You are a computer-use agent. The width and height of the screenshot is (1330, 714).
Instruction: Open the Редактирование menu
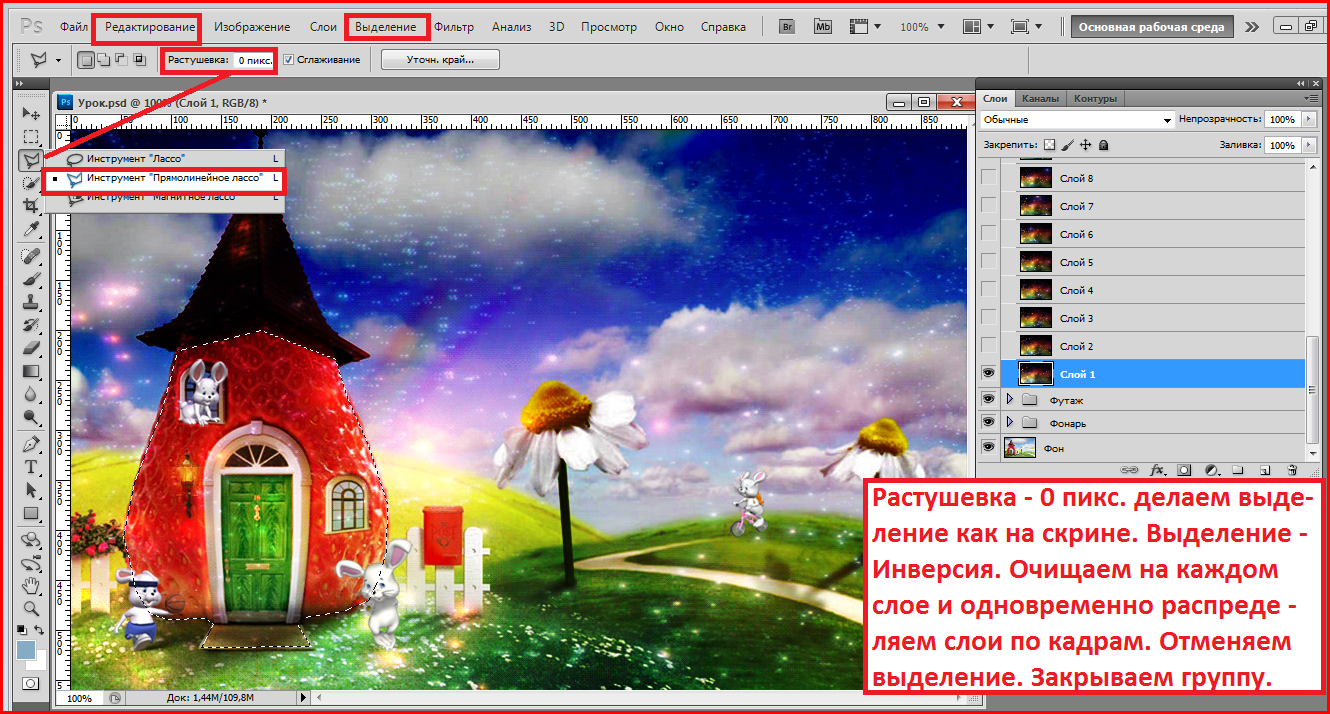[150, 27]
